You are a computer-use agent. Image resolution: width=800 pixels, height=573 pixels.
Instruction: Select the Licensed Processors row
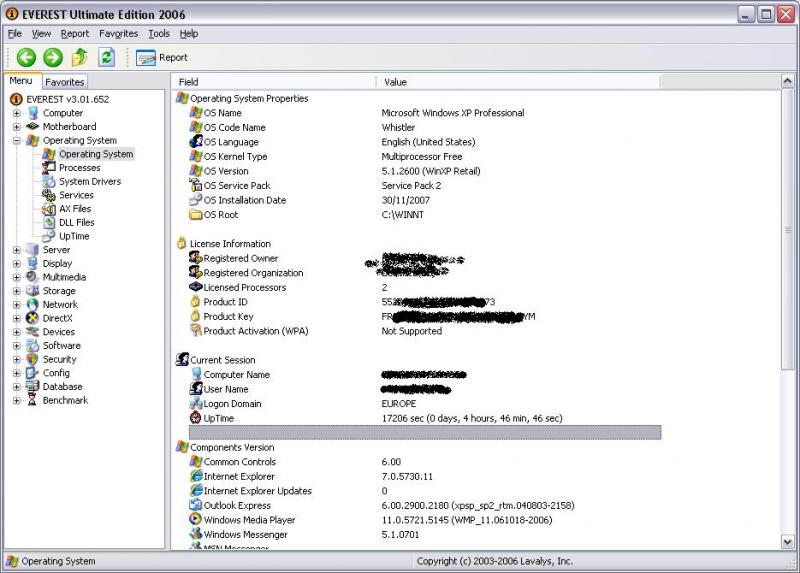tap(425, 287)
